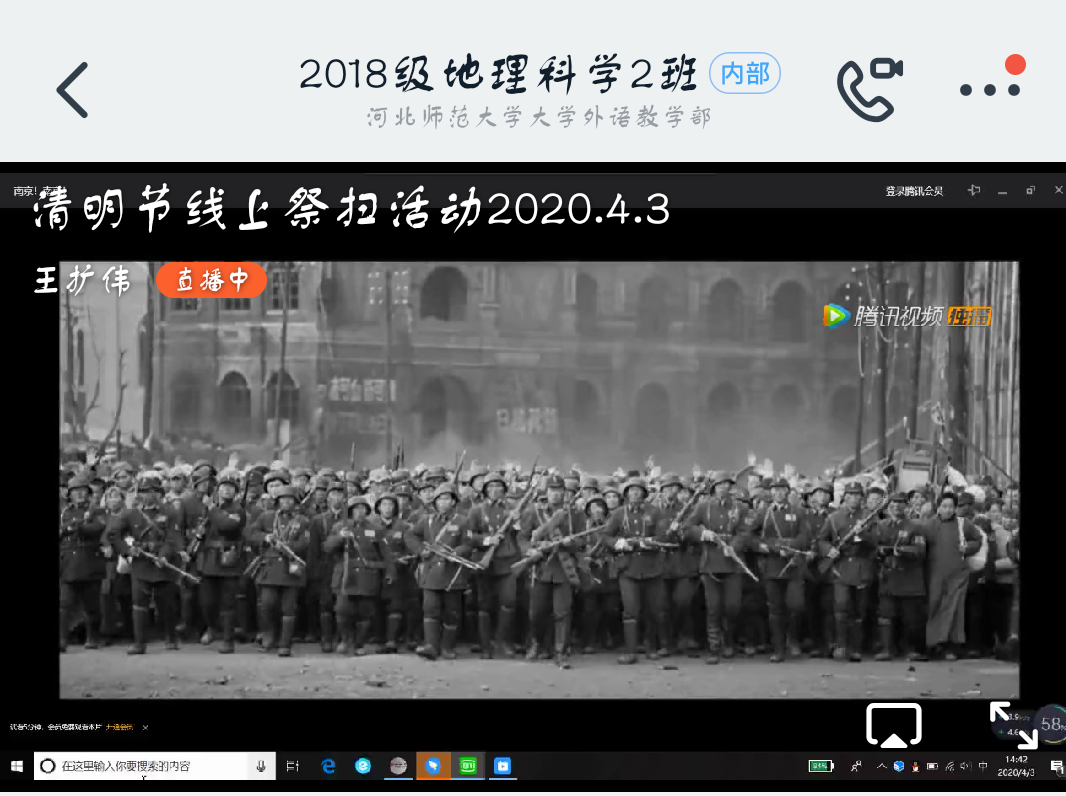Open Task View on the taskbar
The image size is (1066, 796).
click(x=293, y=766)
